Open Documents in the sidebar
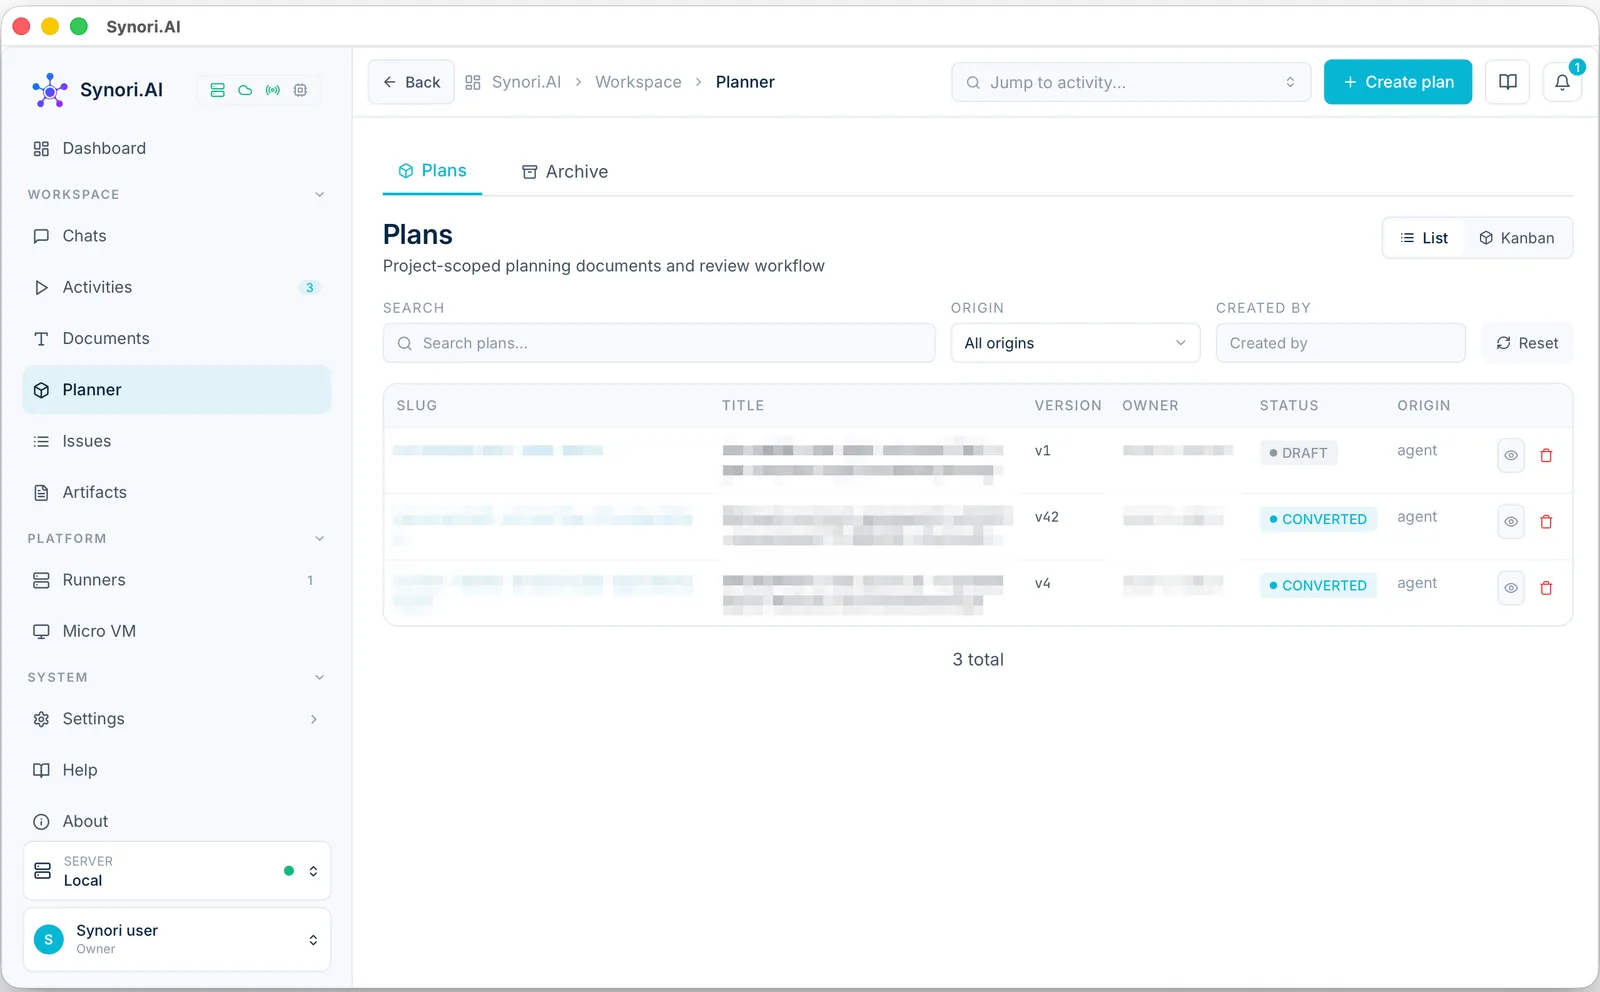The height and width of the screenshot is (992, 1600). click(x=177, y=338)
